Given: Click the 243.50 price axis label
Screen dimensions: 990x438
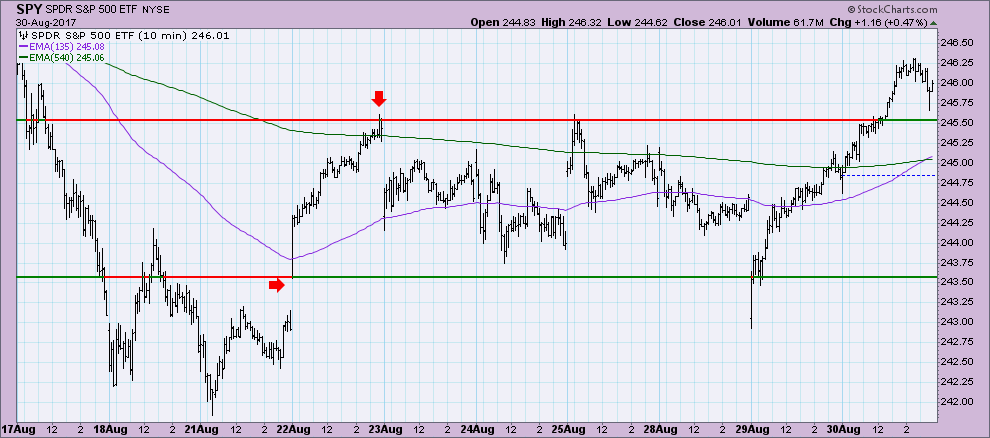Looking at the screenshot, I should click(x=955, y=282).
